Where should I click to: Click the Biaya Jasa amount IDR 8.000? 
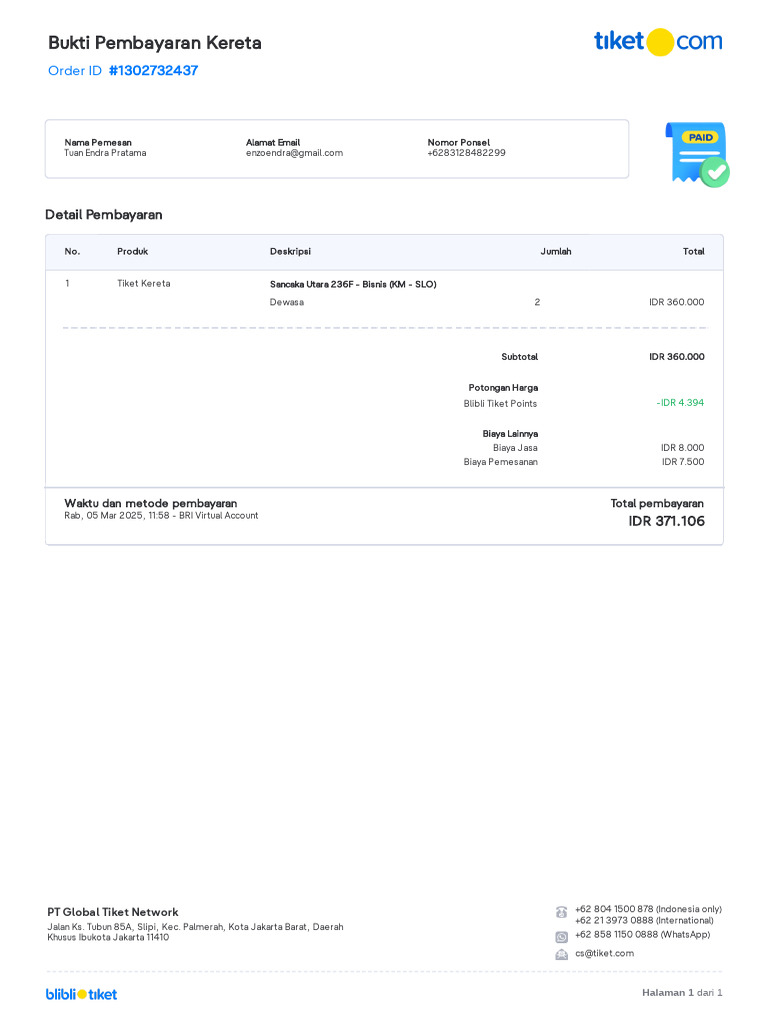coord(682,448)
